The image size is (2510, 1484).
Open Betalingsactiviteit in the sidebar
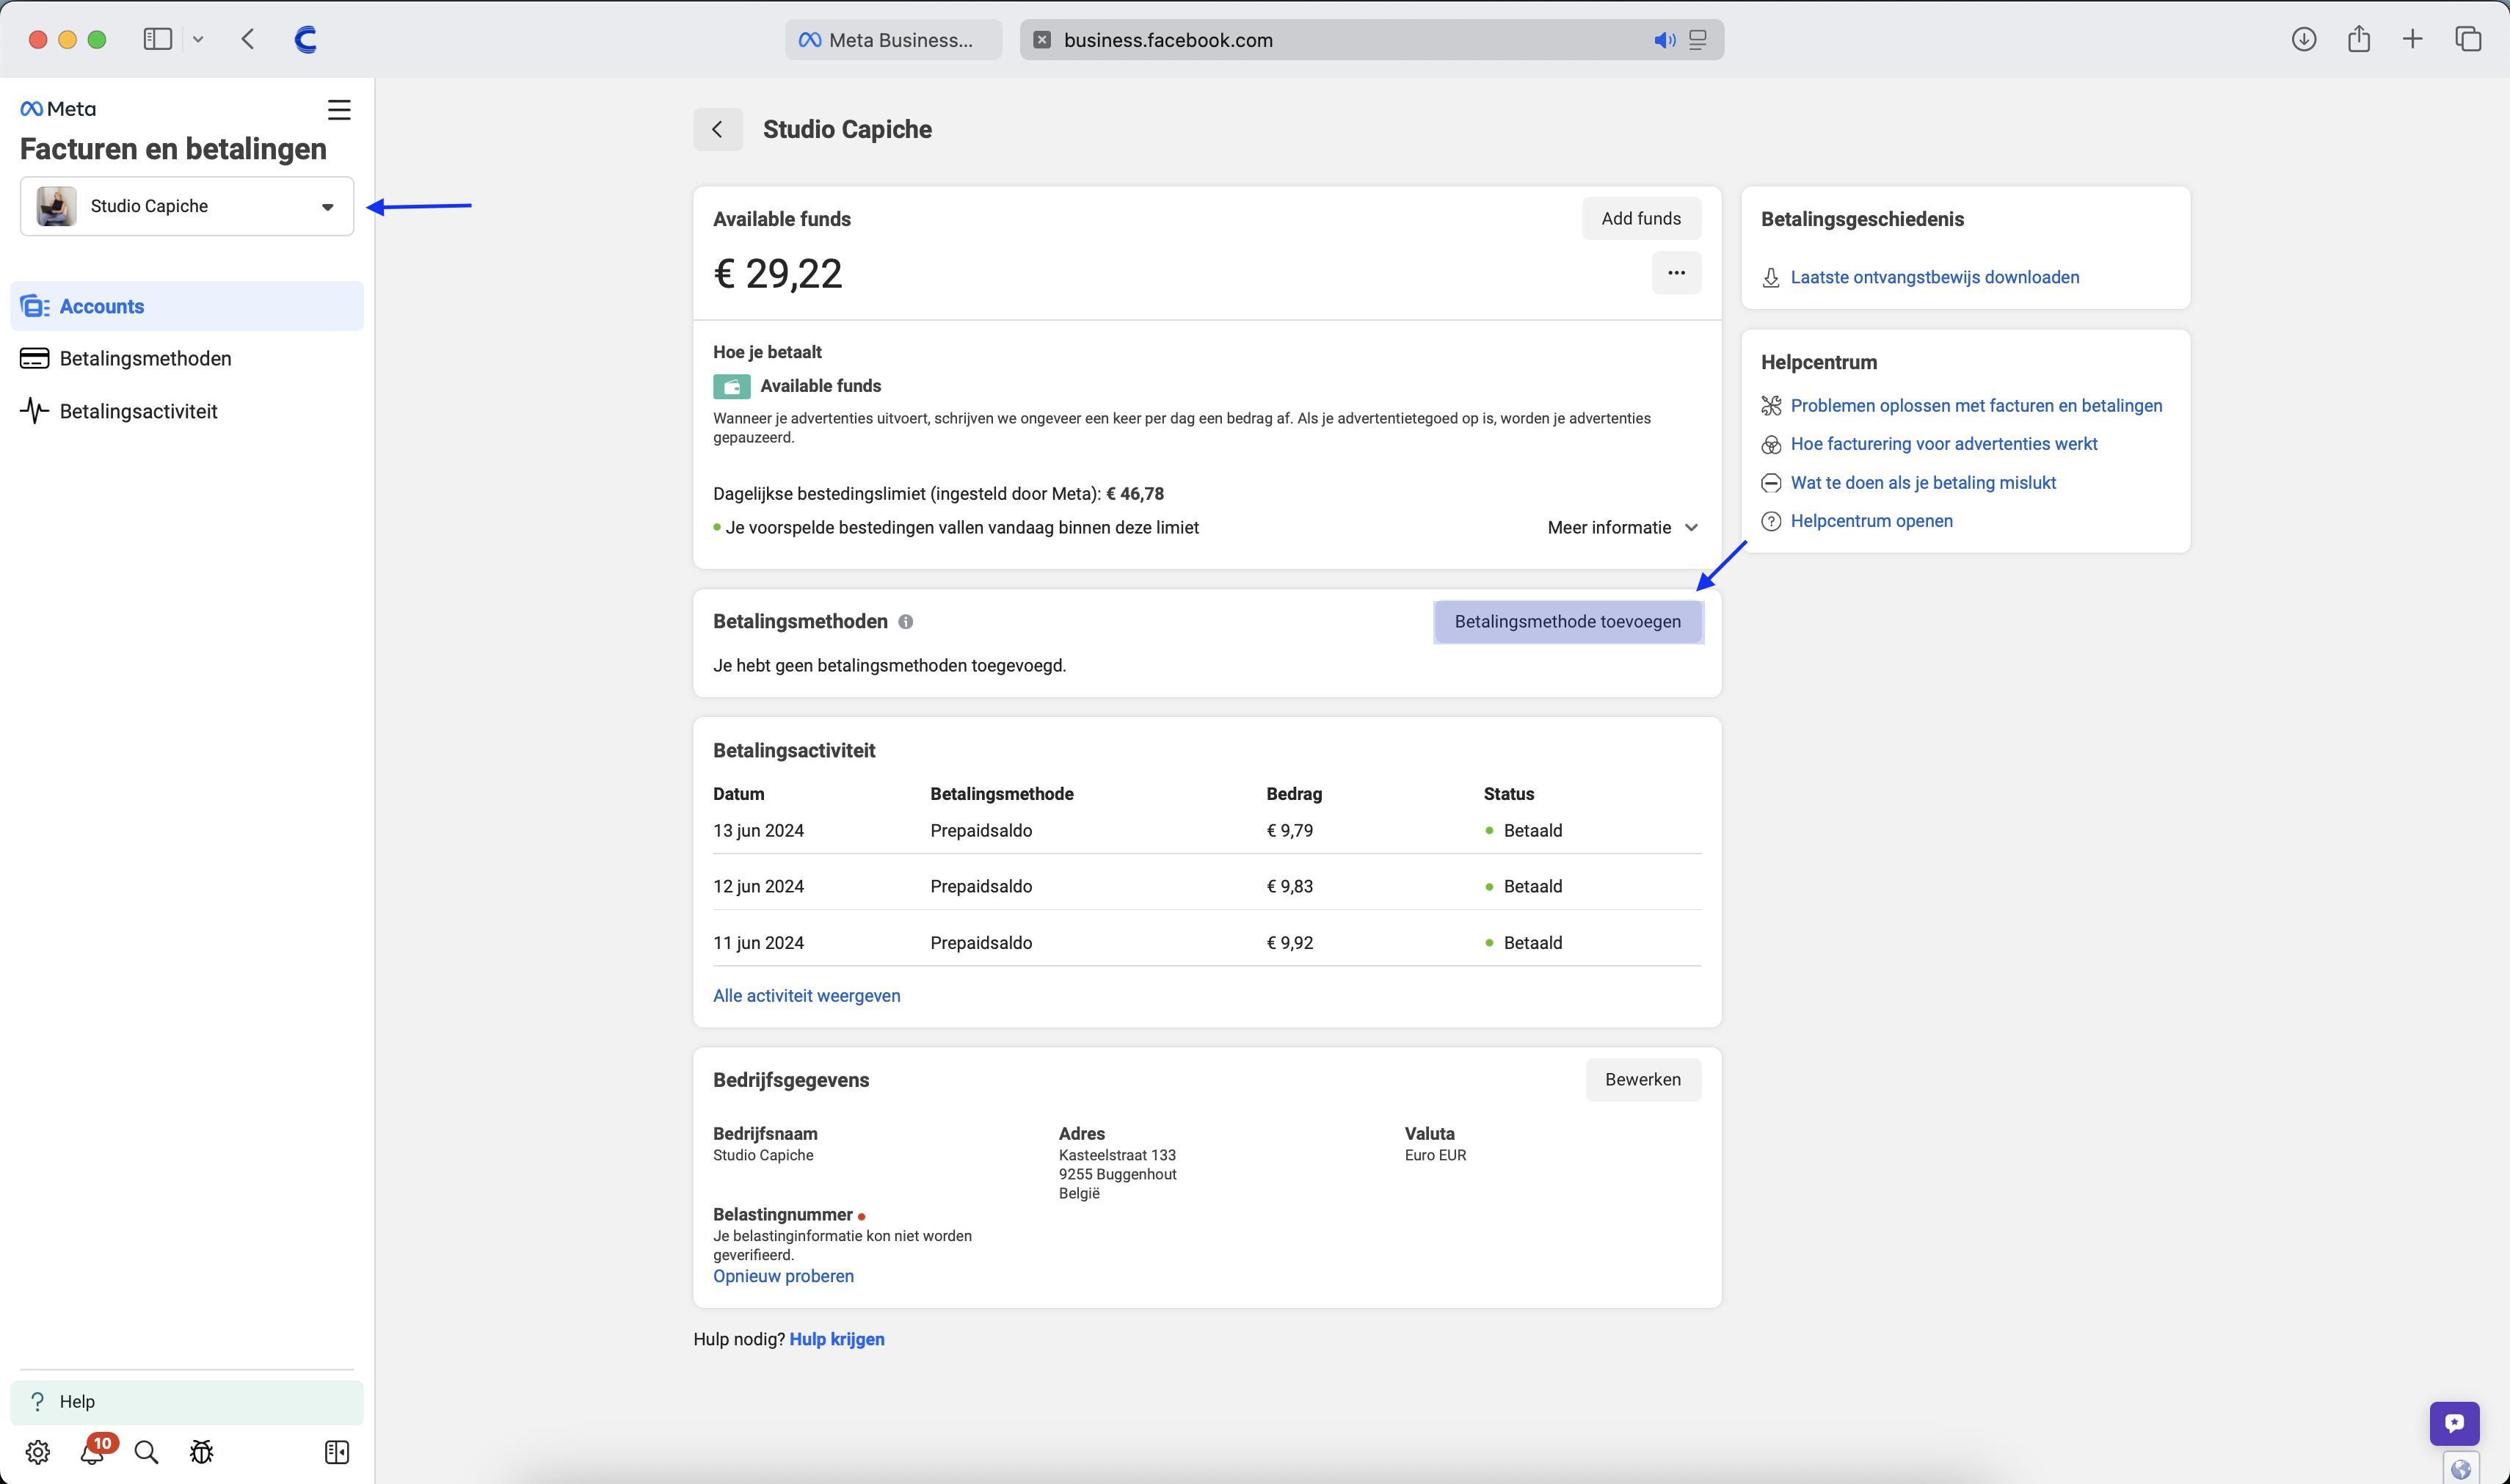[x=187, y=411]
